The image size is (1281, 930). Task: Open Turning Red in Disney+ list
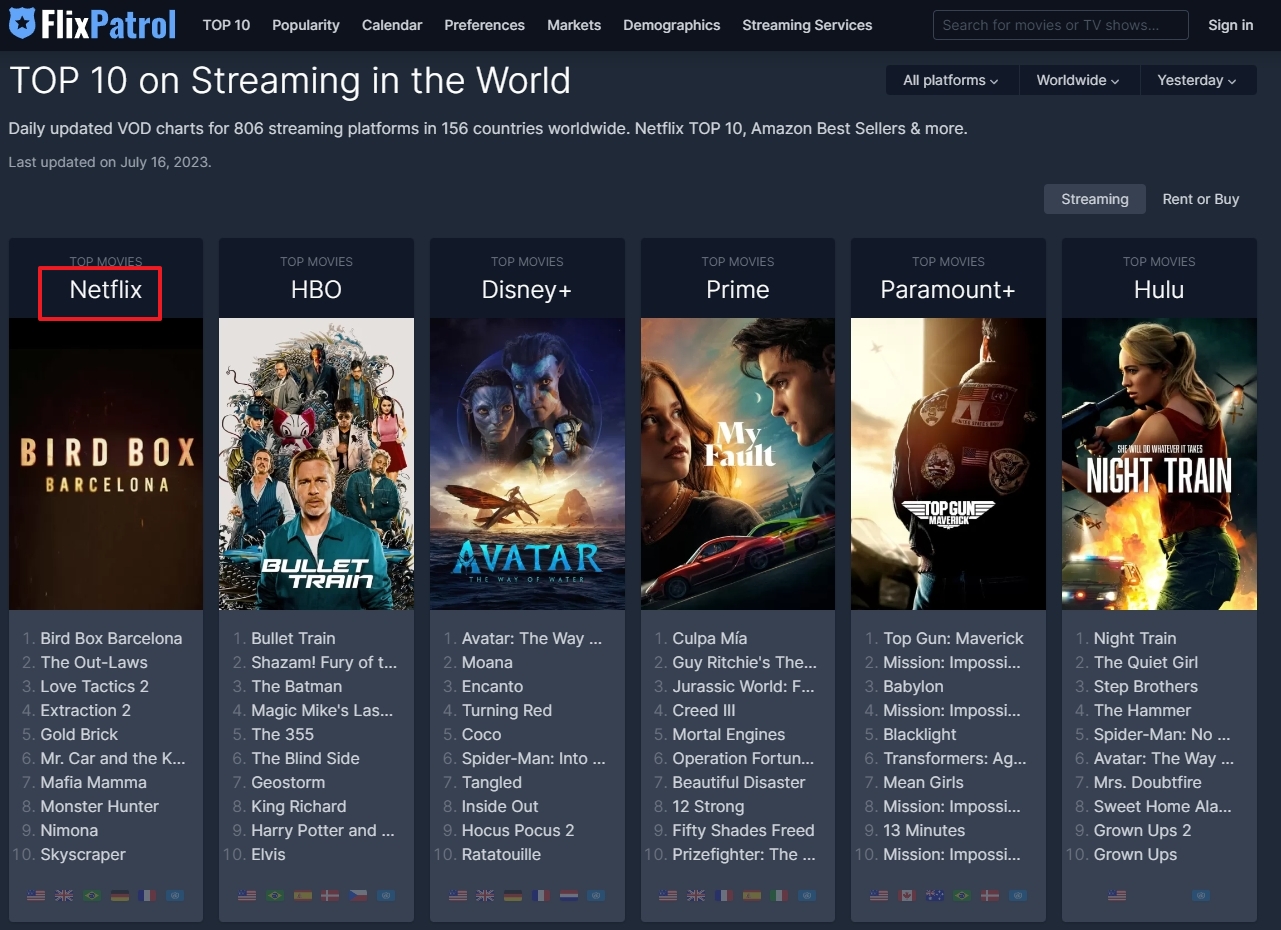click(x=507, y=710)
